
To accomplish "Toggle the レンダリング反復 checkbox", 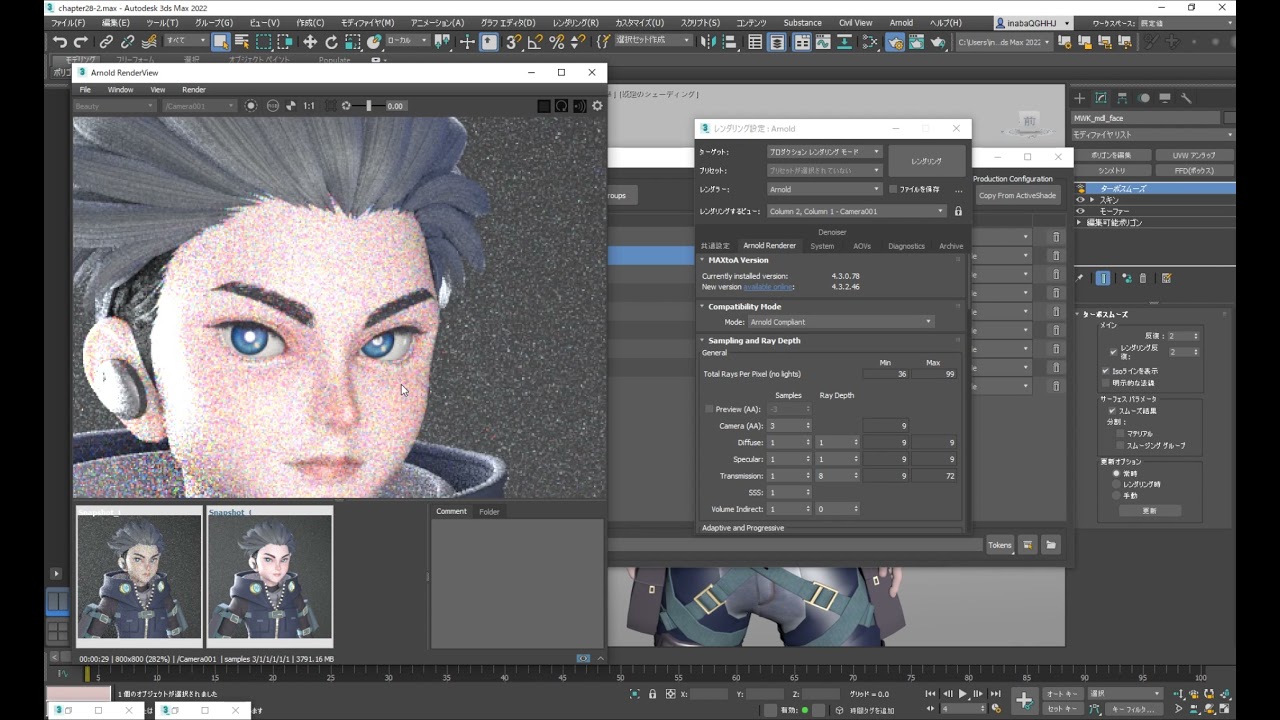I will pos(1113,352).
